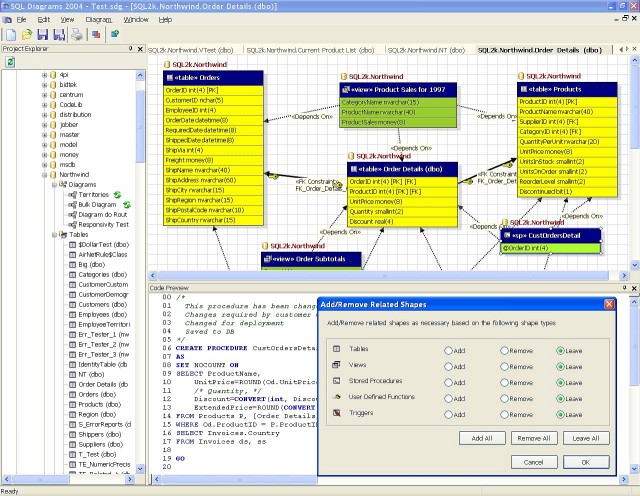Select Remove radio button for Views
The height and width of the screenshot is (496, 640).
505,368
